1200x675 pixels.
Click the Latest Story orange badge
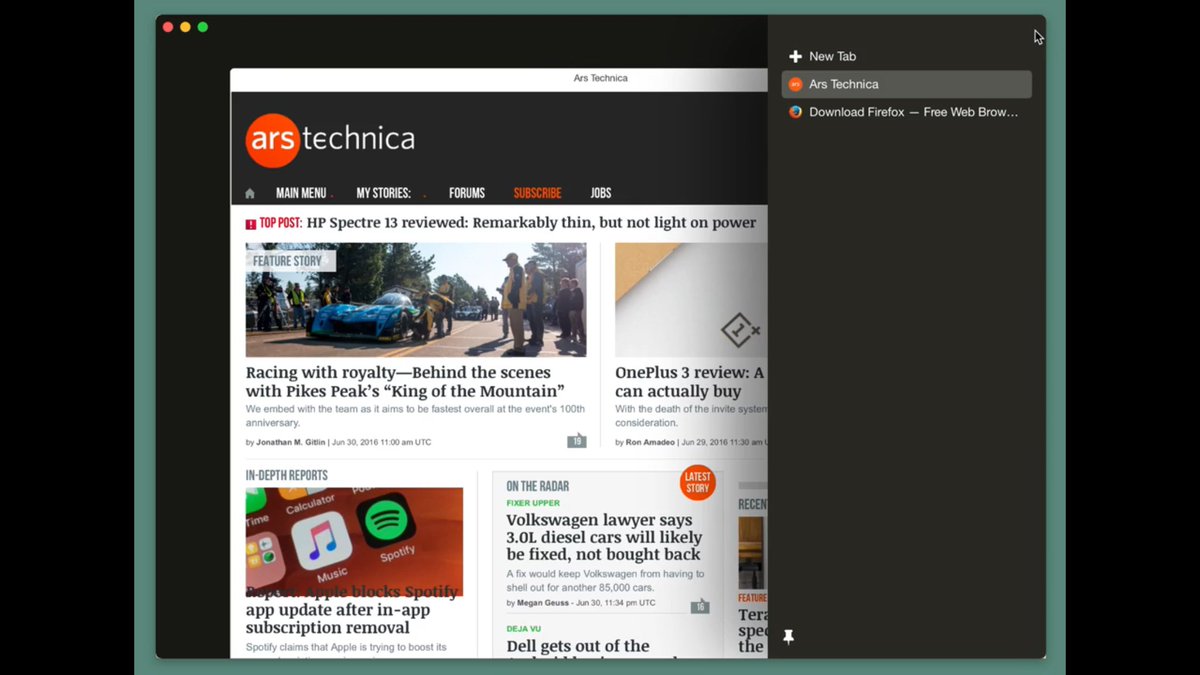(698, 482)
